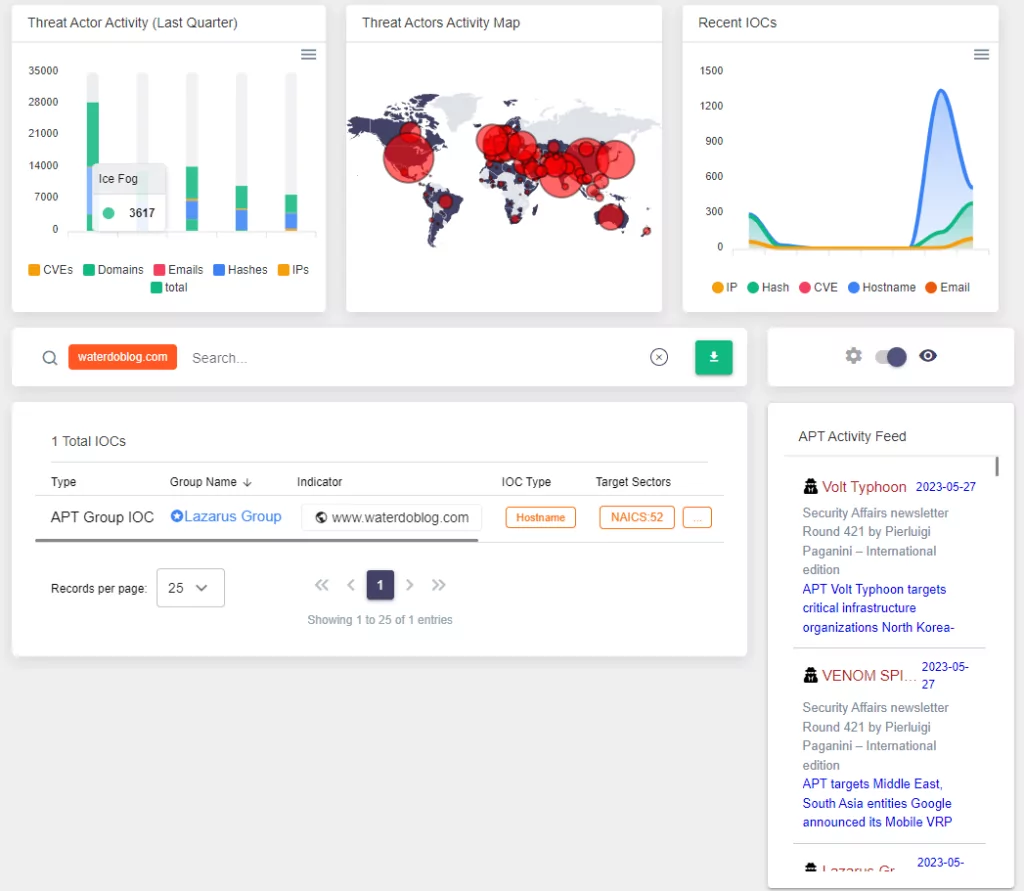
Task: Go to the first page of results
Action: click(321, 585)
